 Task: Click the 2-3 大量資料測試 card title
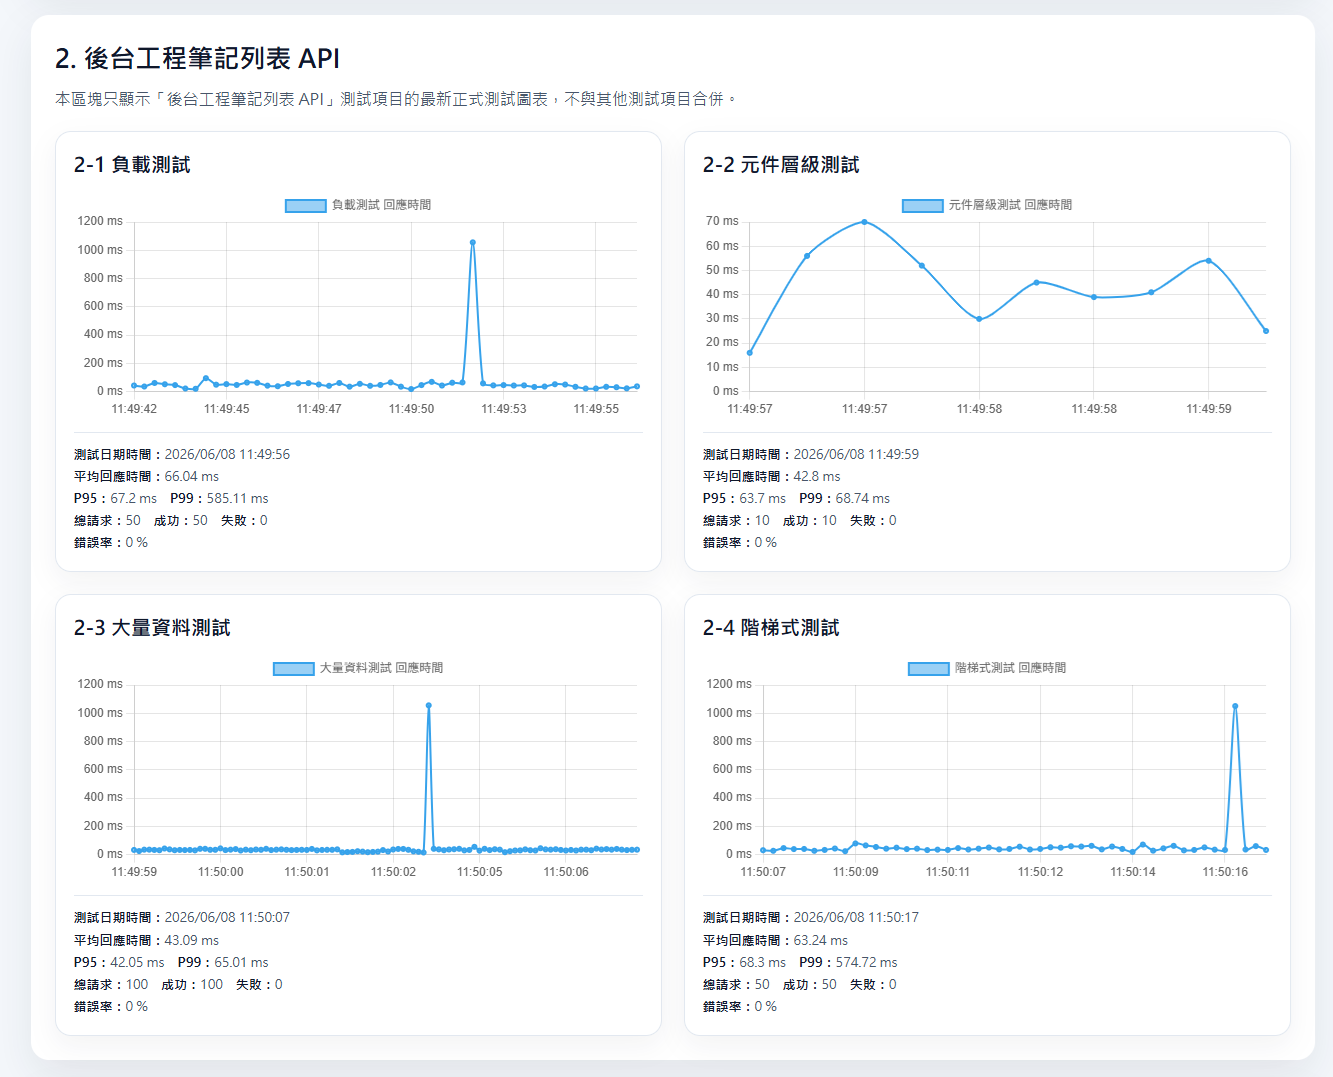tap(152, 628)
